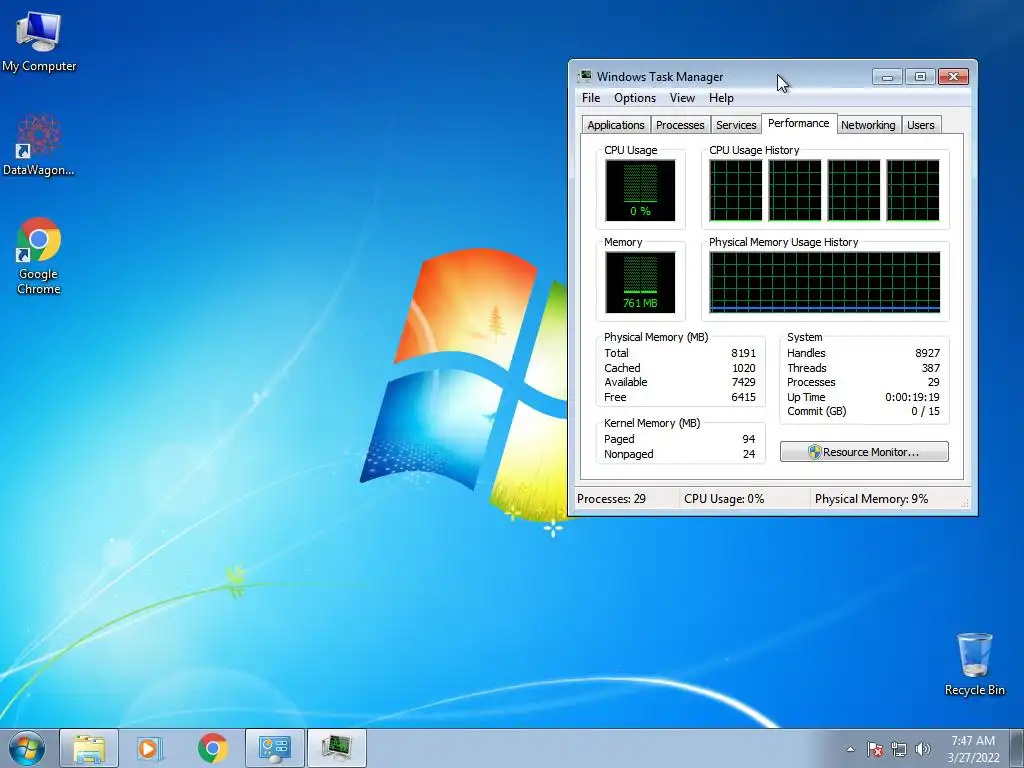The image size is (1024, 768).
Task: Open the Options menu in Task Manager
Action: (x=635, y=98)
